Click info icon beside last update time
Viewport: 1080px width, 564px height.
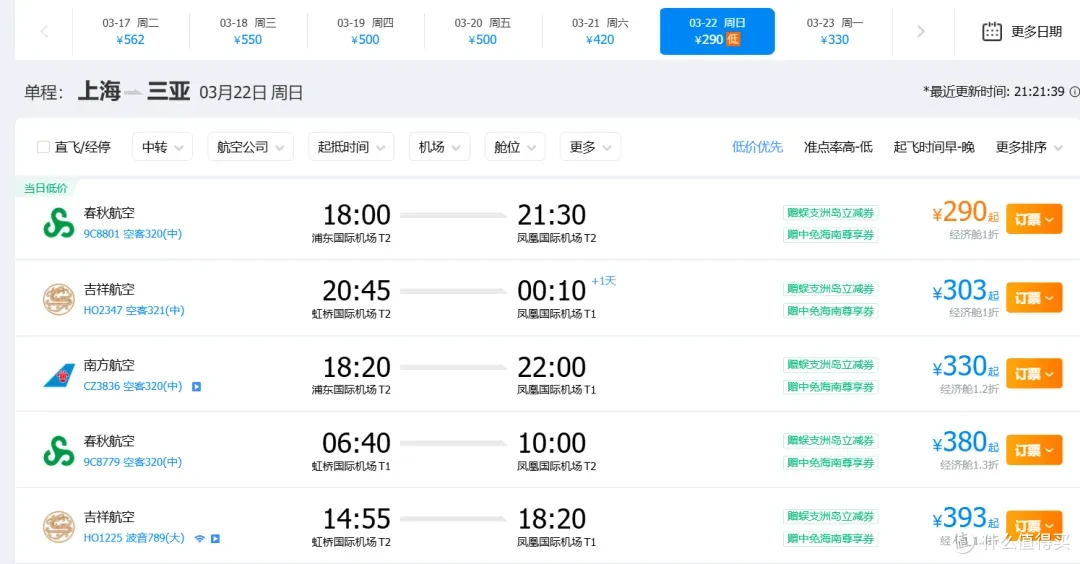1074,92
